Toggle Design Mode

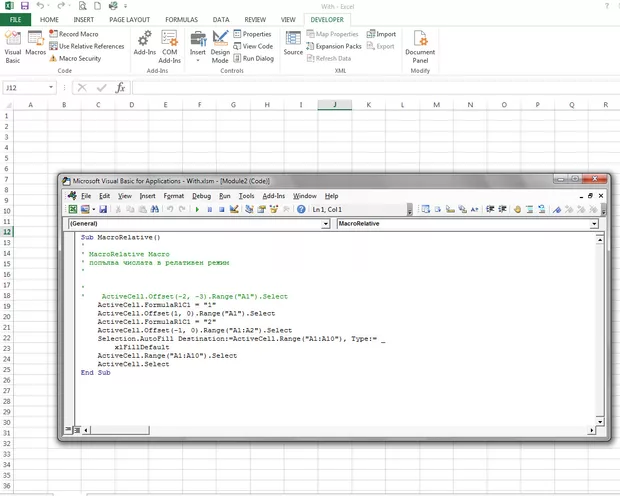point(220,47)
